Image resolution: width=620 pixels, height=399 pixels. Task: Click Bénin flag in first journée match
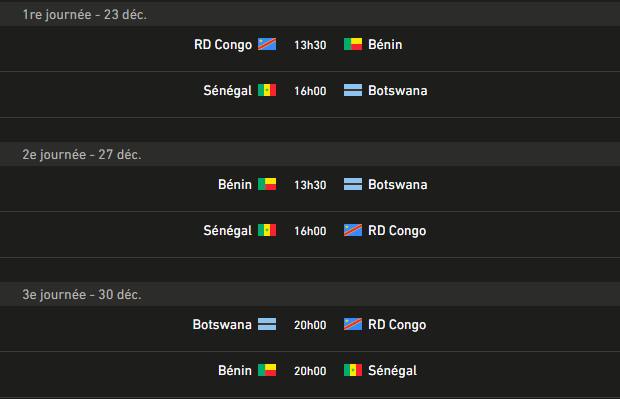[353, 44]
